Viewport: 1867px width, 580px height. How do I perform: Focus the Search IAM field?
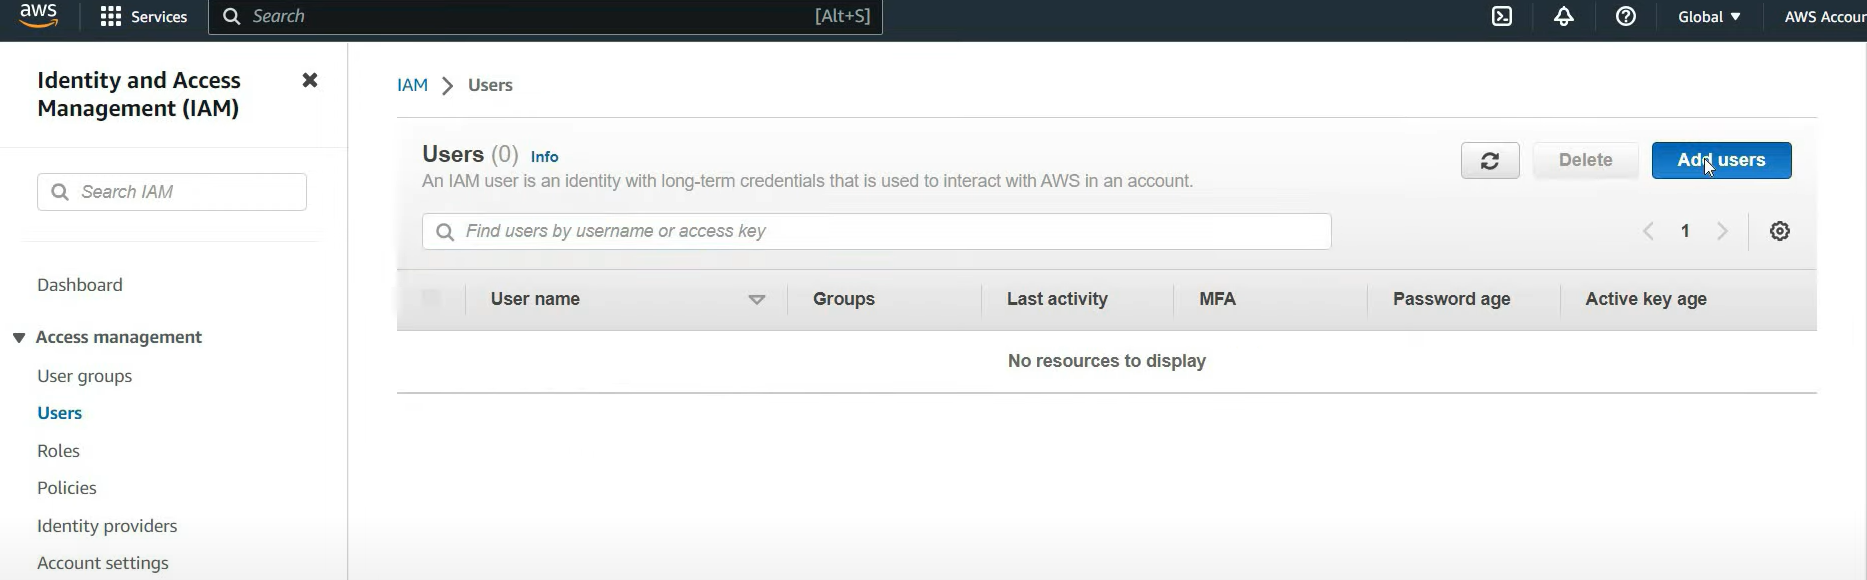click(172, 192)
